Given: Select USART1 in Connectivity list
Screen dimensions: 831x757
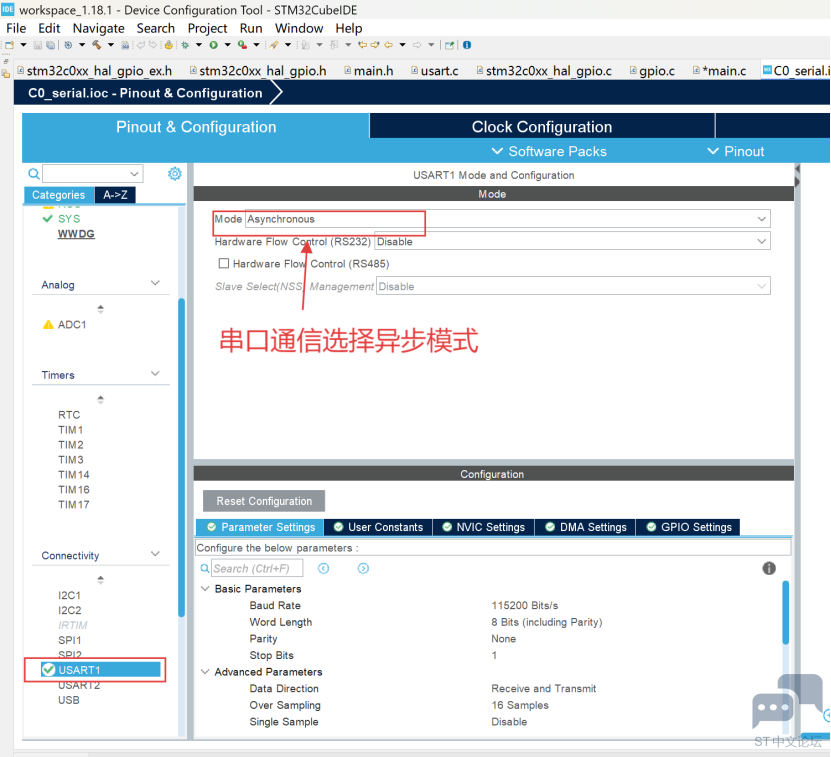Looking at the screenshot, I should click(x=100, y=670).
